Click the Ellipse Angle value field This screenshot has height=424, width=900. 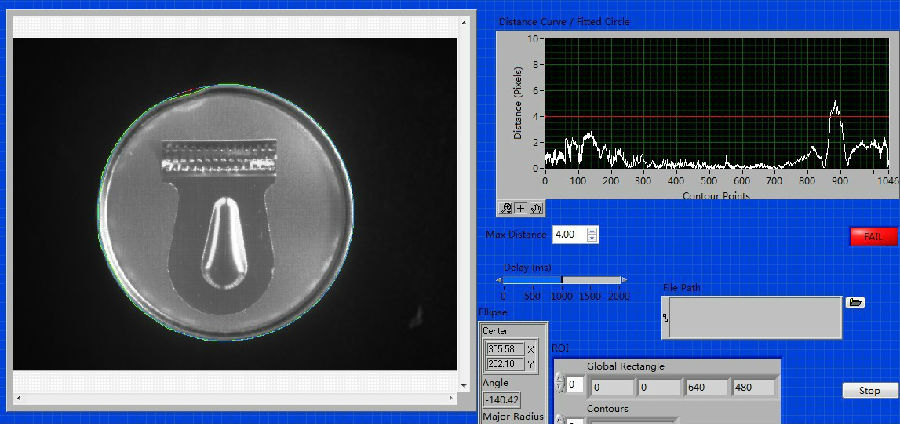[x=502, y=399]
